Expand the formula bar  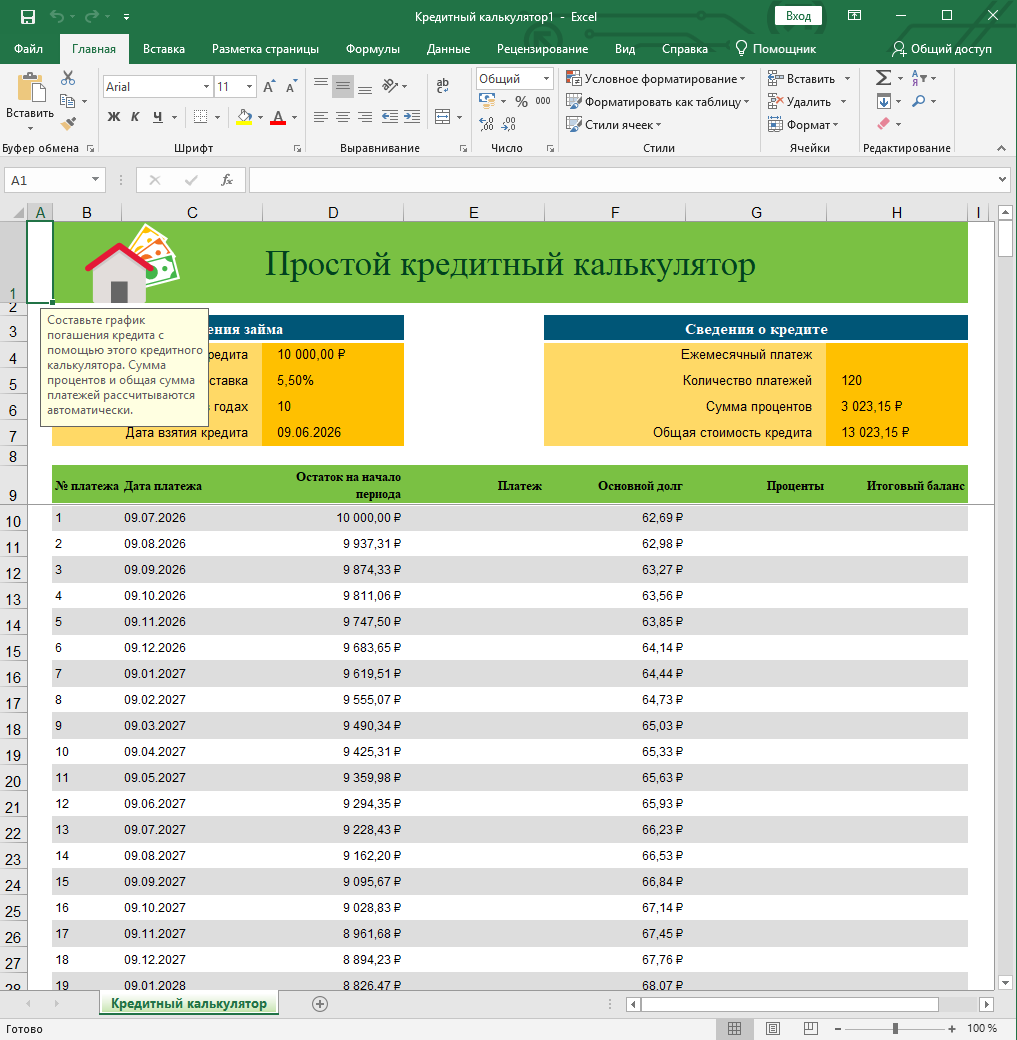click(x=1002, y=180)
